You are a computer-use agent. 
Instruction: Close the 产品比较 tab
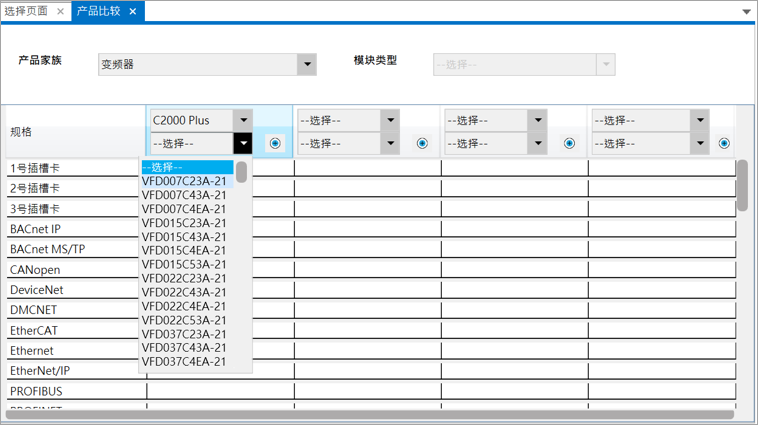(x=133, y=11)
